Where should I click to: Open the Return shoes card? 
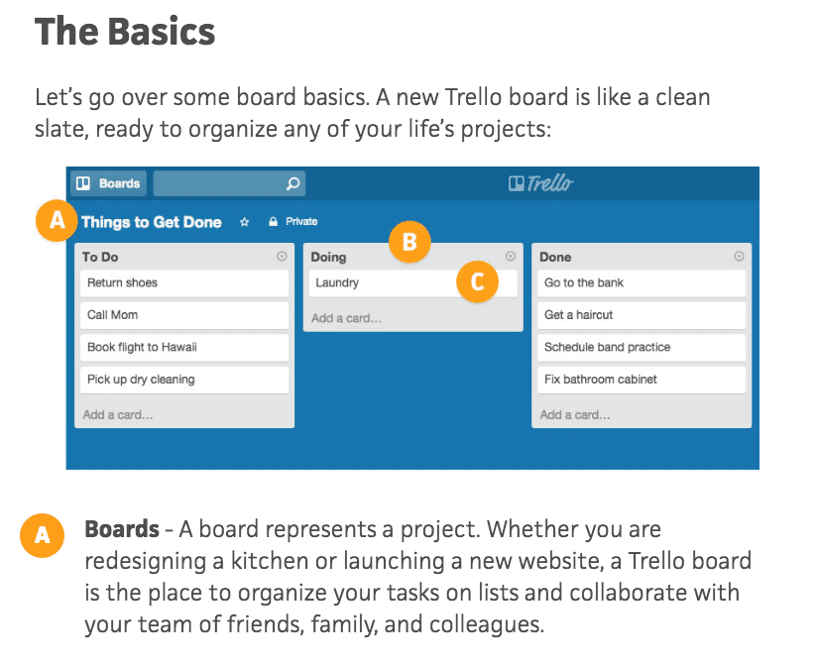pos(184,283)
